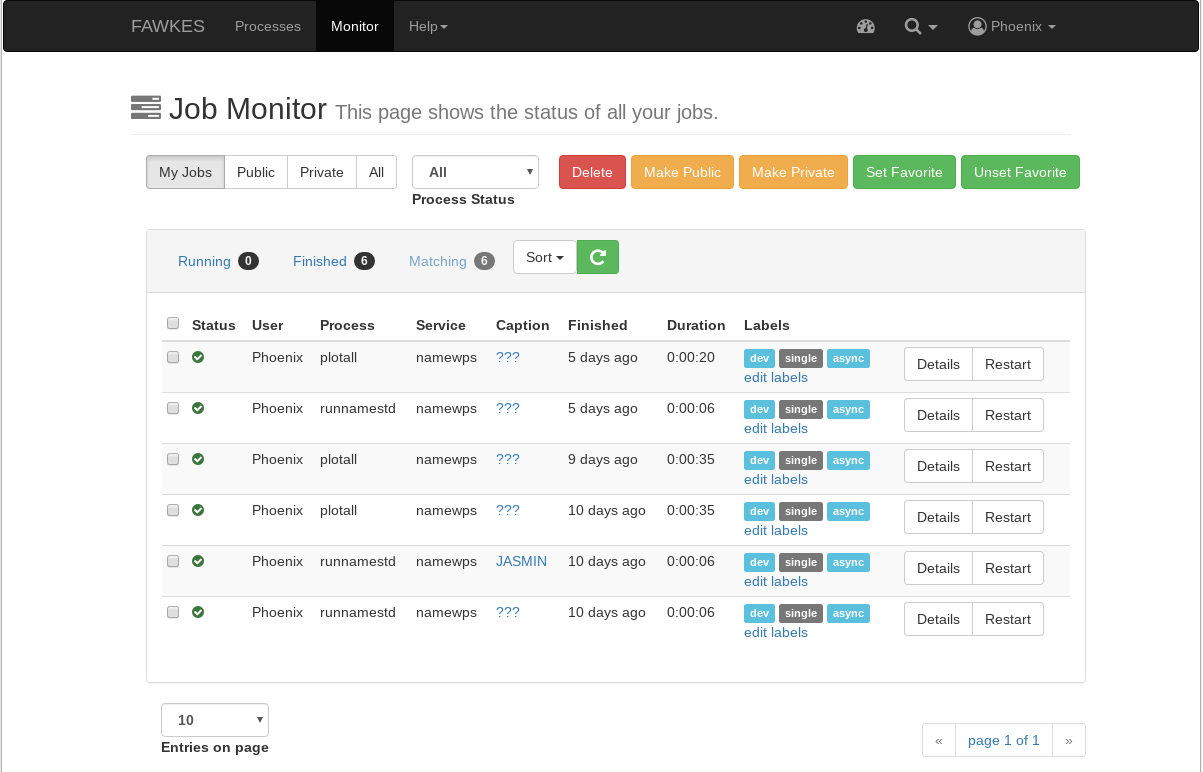Open the Entries on page dropdown

tap(215, 720)
